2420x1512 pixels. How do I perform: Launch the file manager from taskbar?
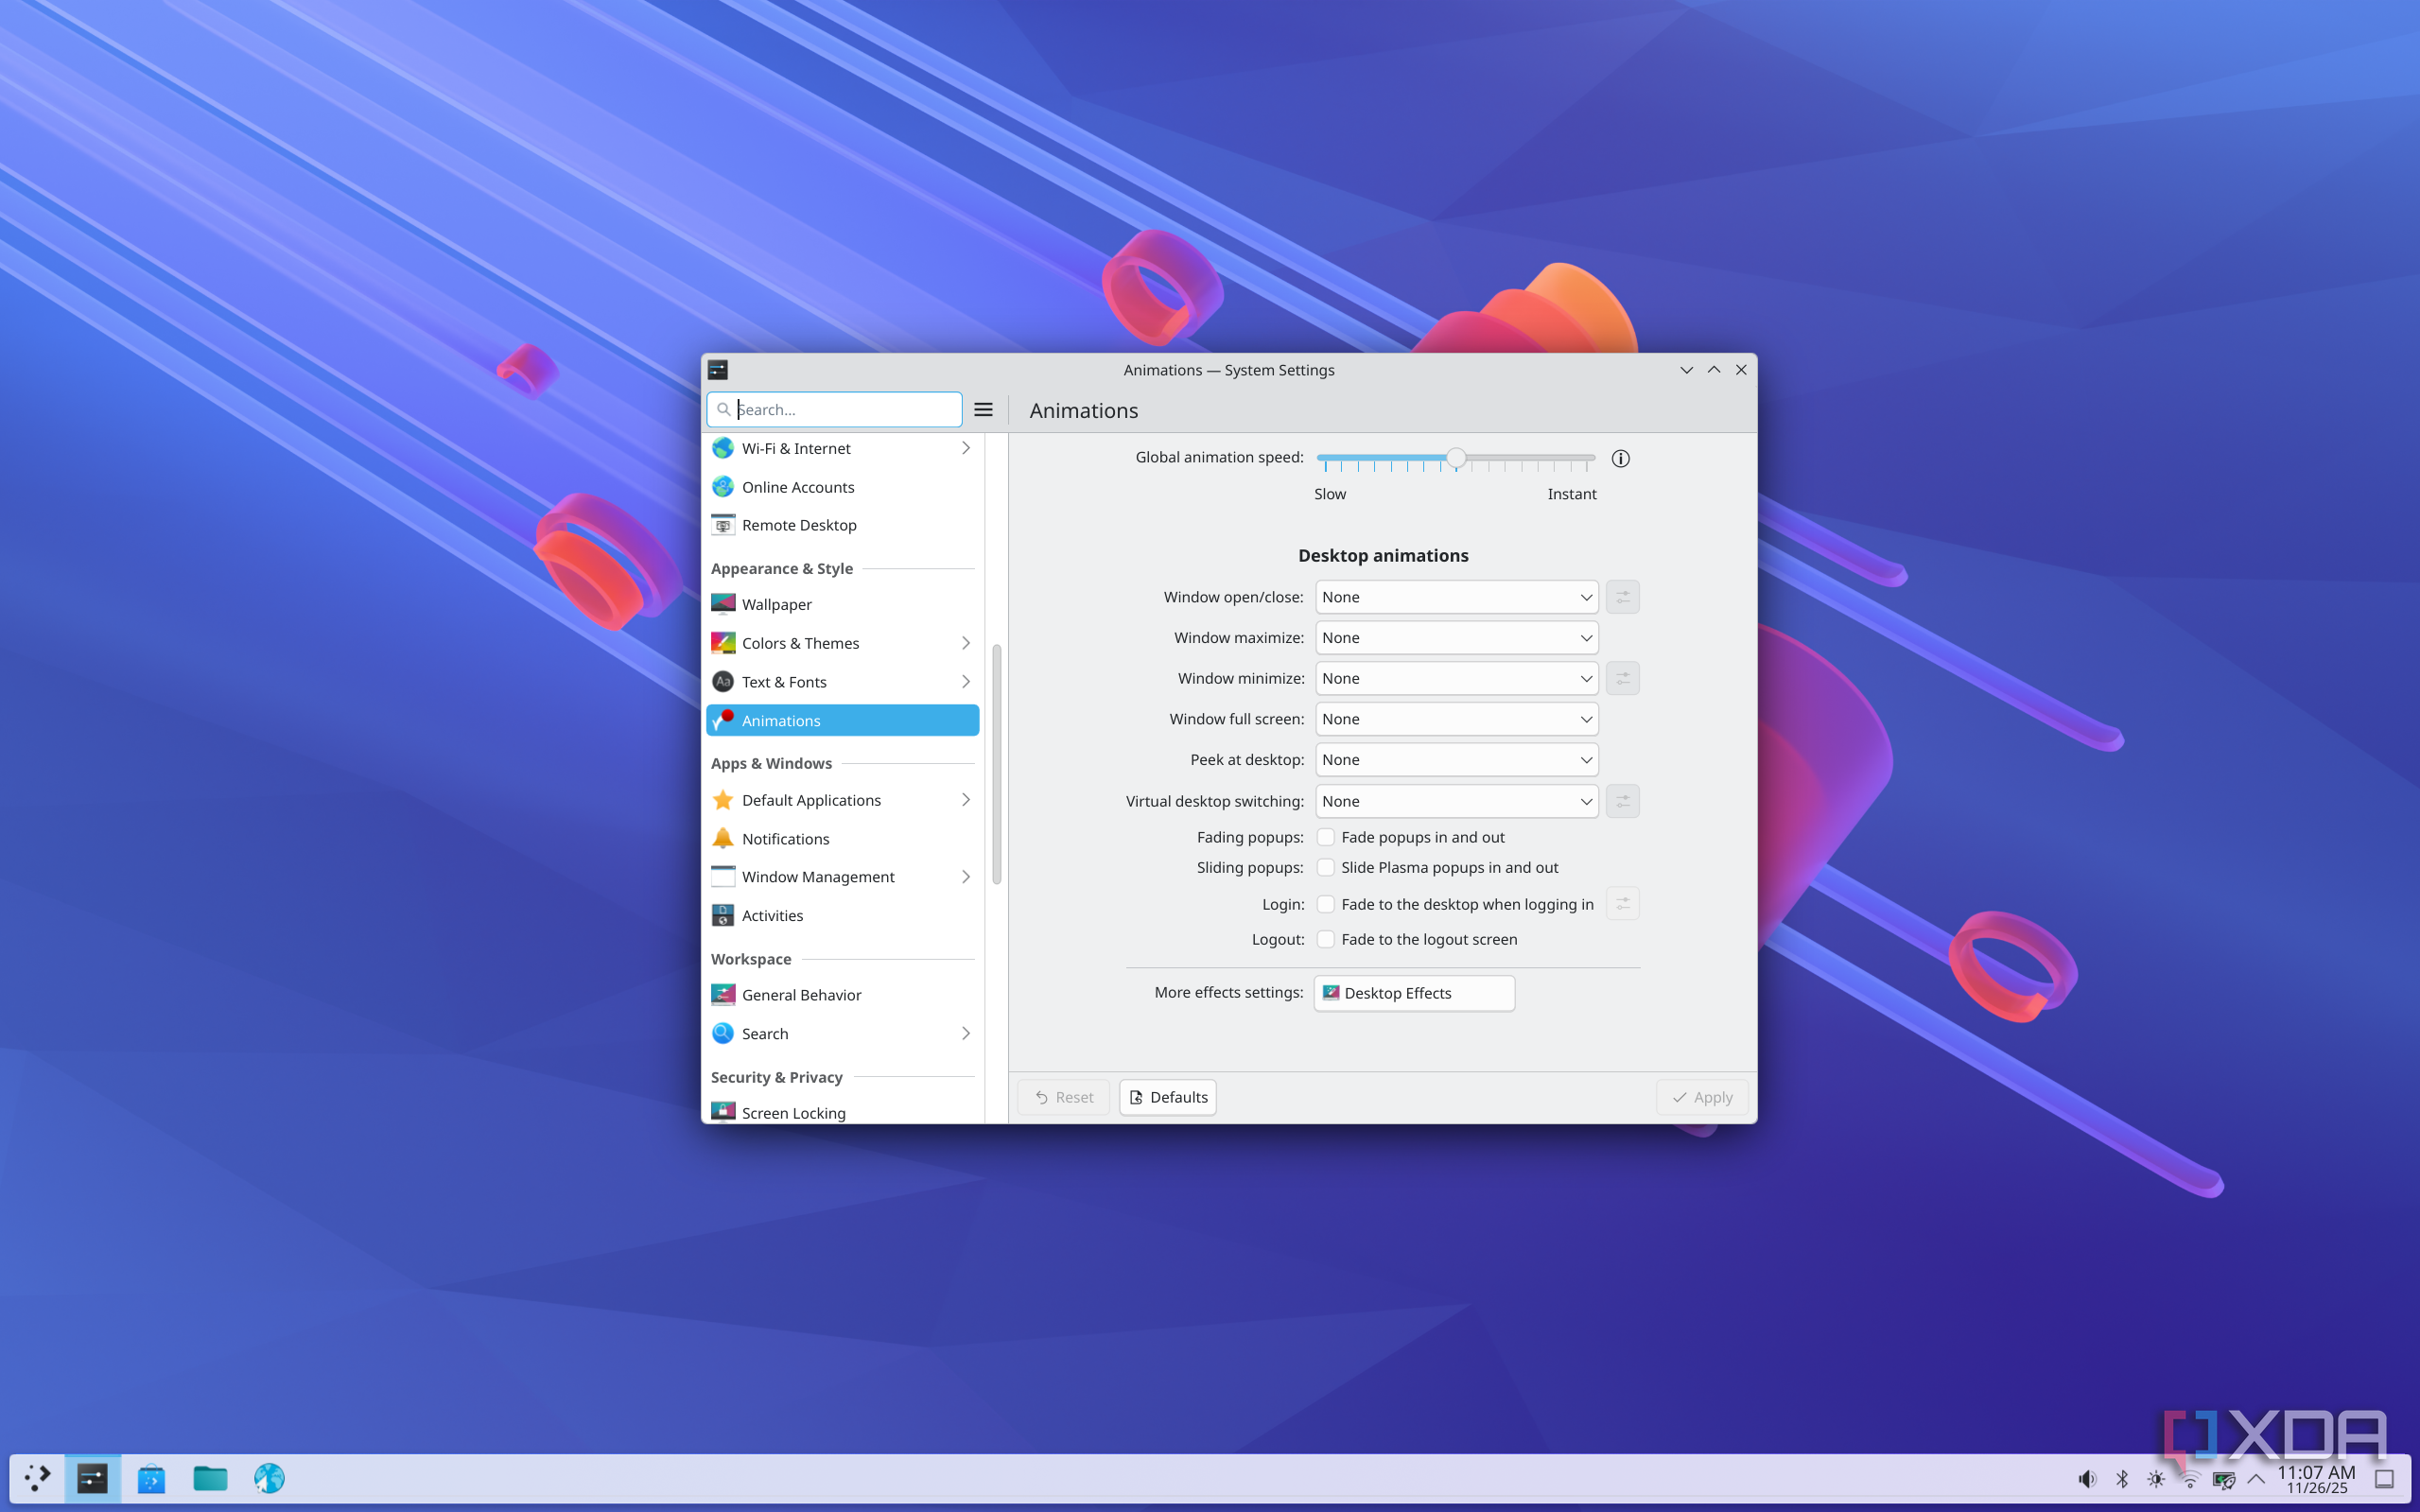pos(210,1478)
